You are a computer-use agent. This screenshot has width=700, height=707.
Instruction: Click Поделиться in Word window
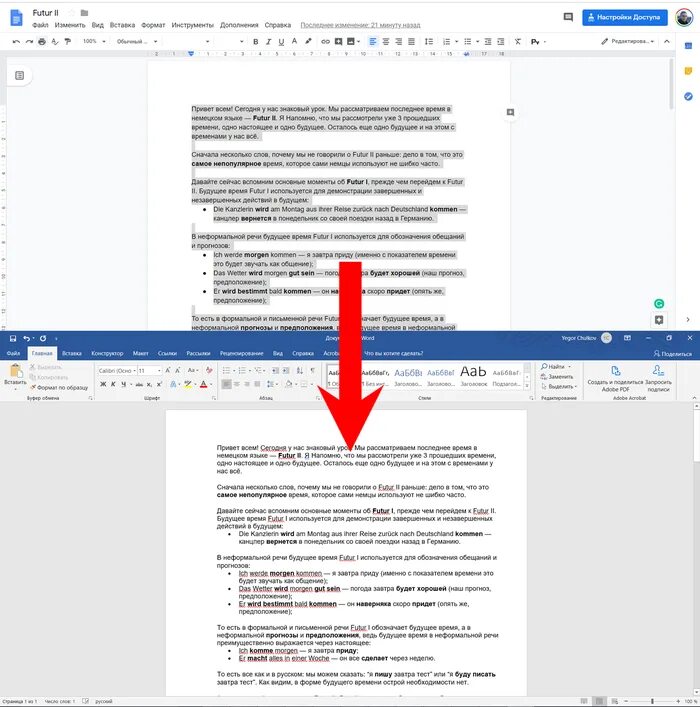[x=672, y=354]
